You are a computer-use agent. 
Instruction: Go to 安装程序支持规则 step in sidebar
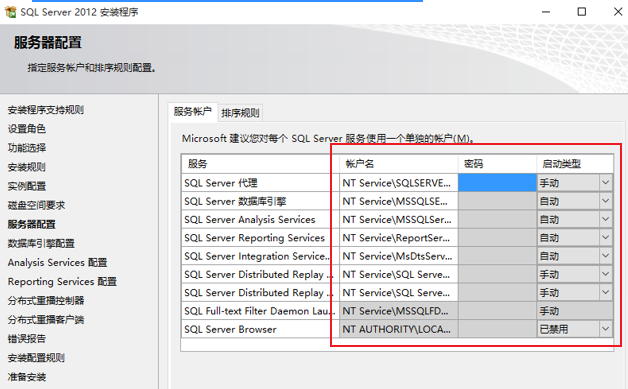pyautogui.click(x=46, y=110)
